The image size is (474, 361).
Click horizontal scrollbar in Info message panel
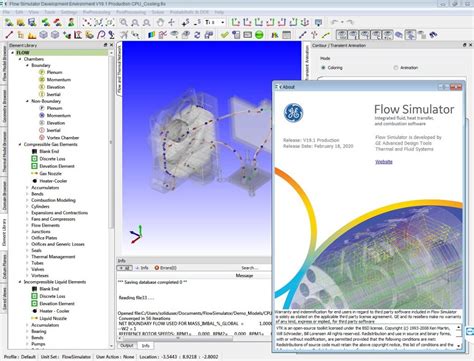[177, 338]
